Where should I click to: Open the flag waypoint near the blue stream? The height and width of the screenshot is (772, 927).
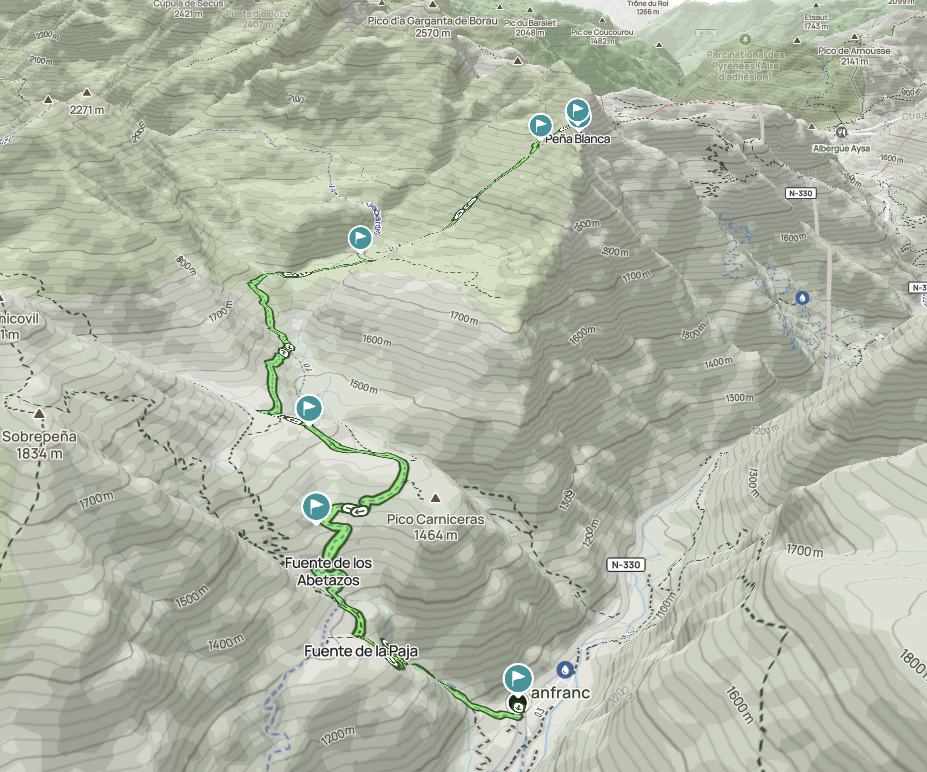click(x=359, y=238)
